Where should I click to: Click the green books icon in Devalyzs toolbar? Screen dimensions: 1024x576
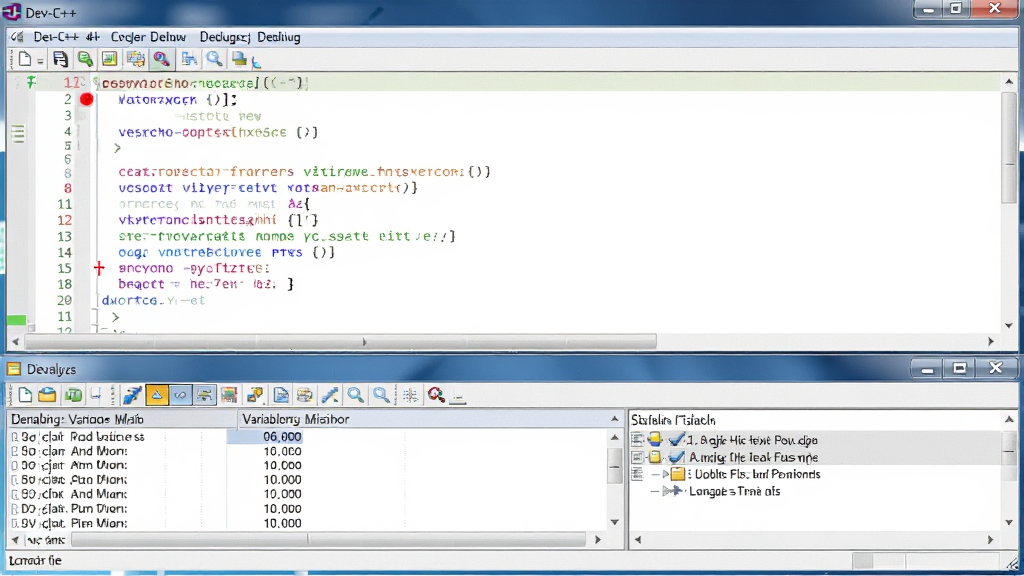tap(73, 394)
